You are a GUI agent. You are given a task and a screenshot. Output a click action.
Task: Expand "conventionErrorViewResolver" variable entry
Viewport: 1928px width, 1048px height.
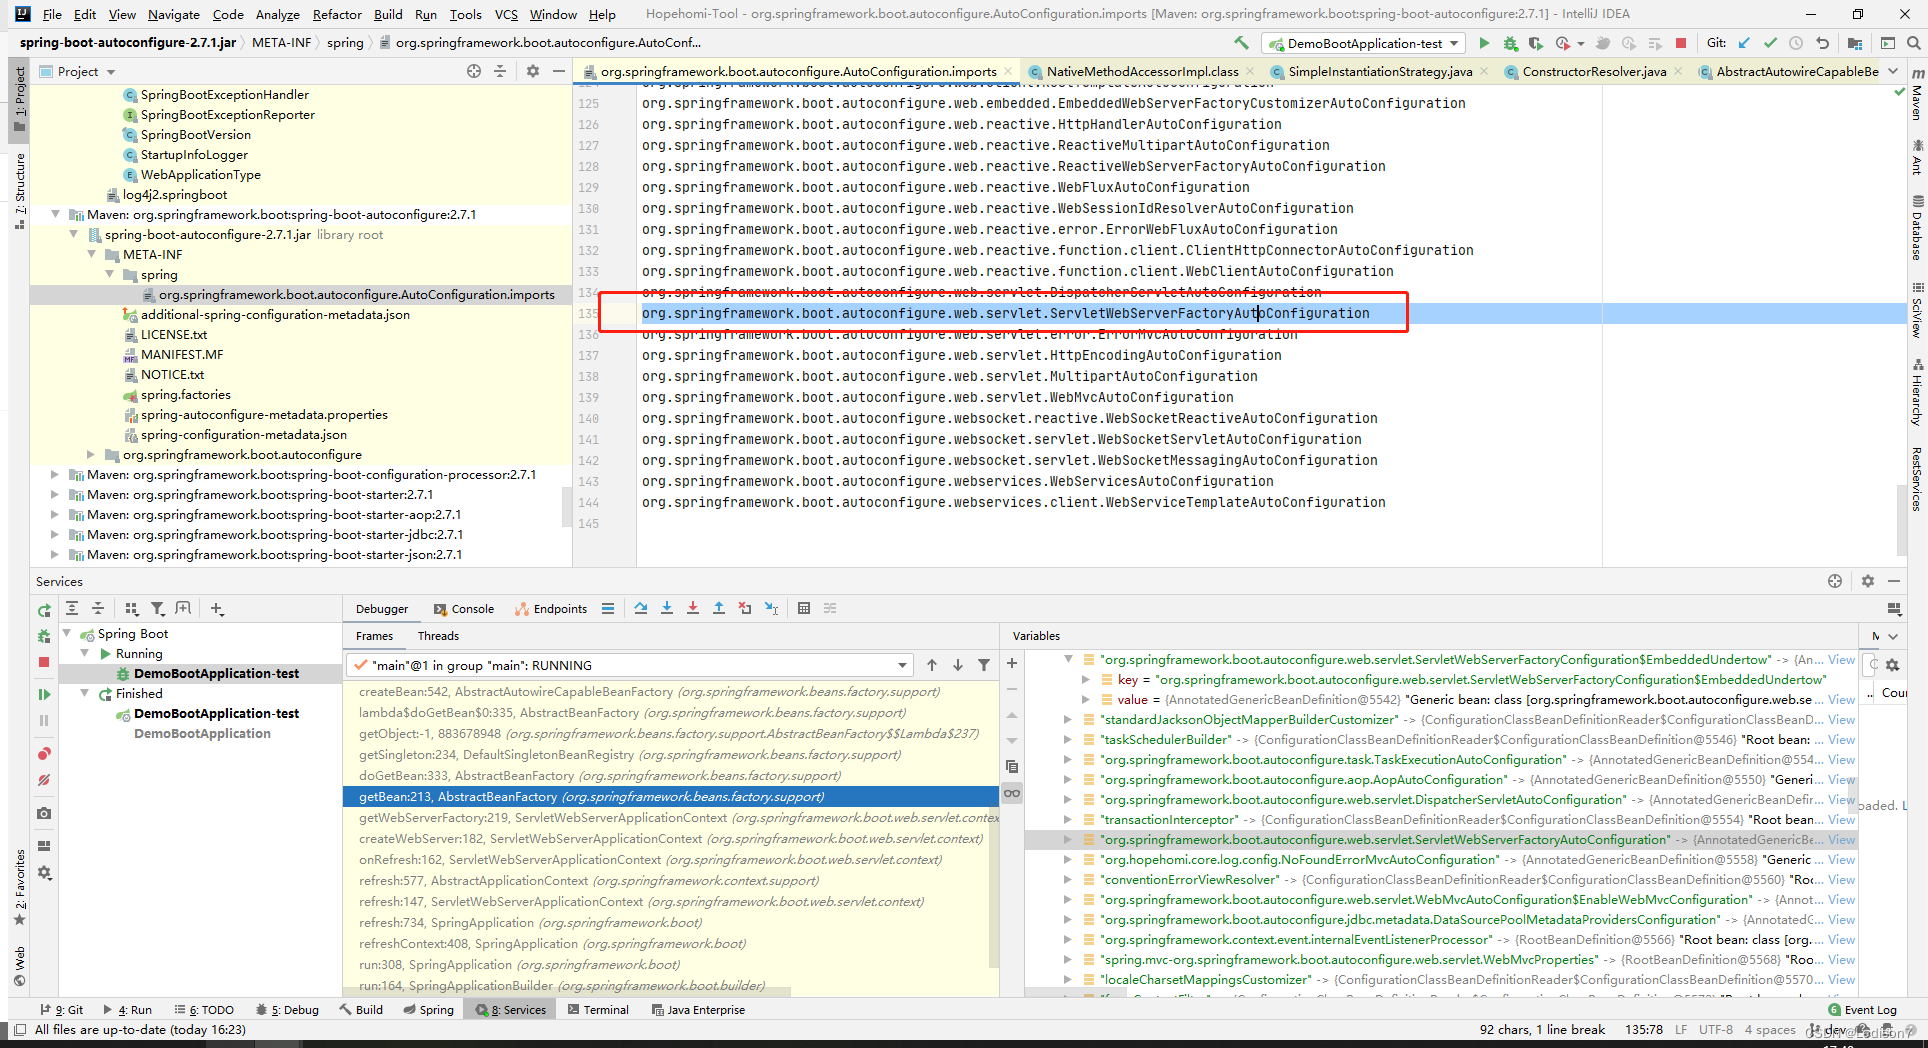point(1068,880)
